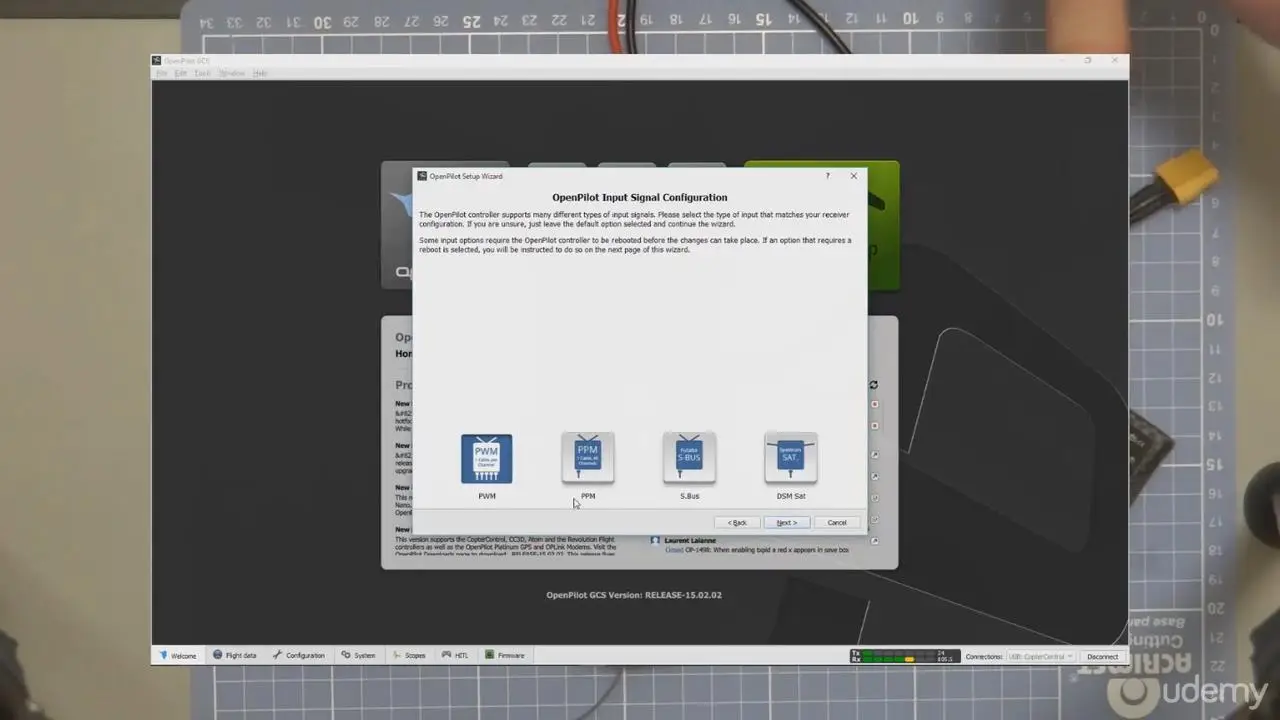Image resolution: width=1280 pixels, height=720 pixels.
Task: Select the PWM input signal icon
Action: point(487,459)
